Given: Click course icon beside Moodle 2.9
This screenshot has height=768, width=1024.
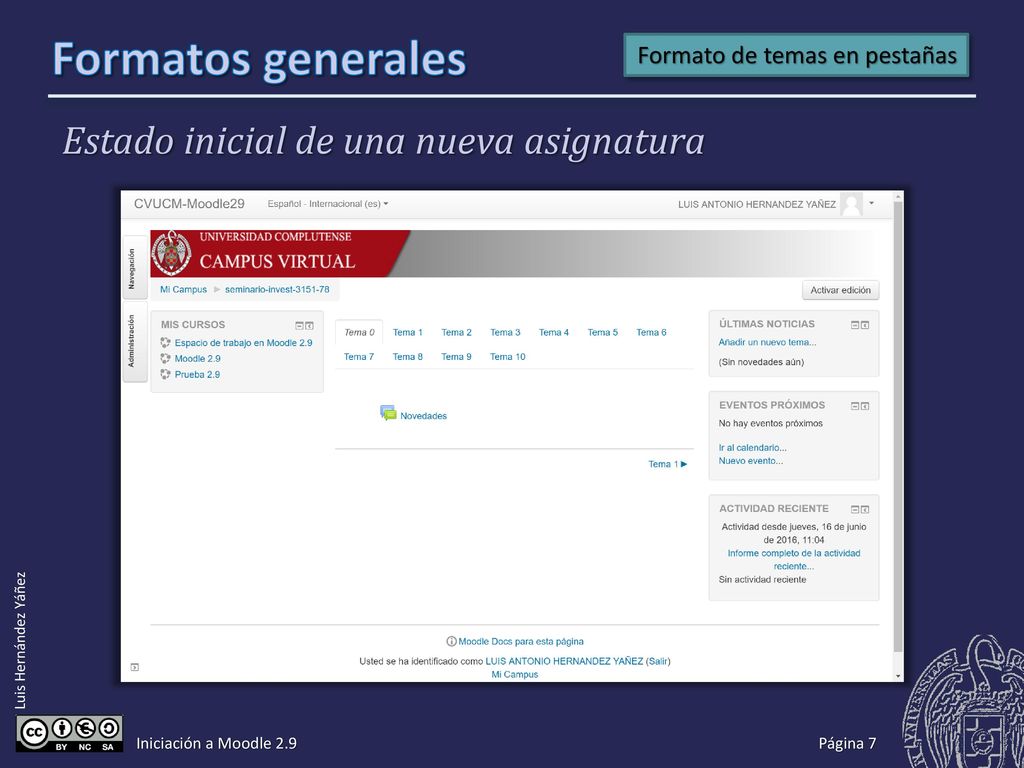Looking at the screenshot, I should [165, 358].
